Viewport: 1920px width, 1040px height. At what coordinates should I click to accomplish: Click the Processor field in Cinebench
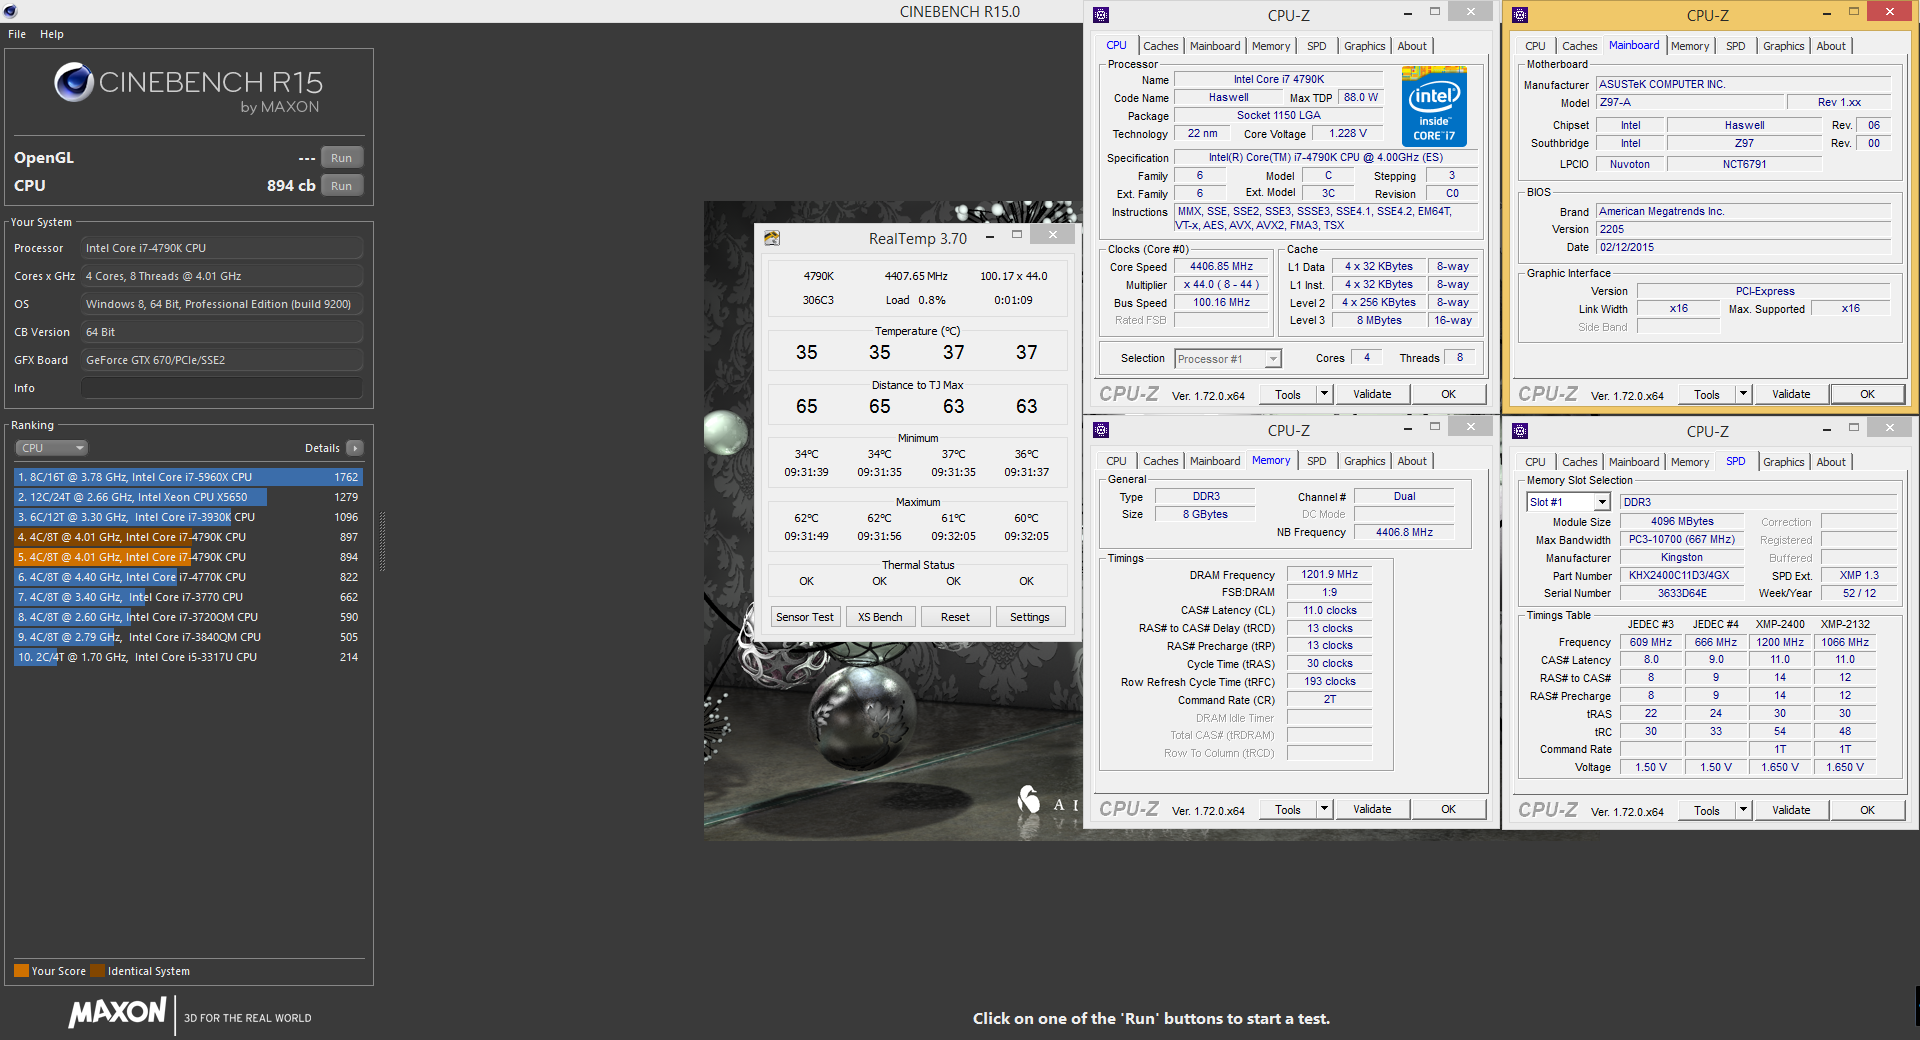coord(222,248)
